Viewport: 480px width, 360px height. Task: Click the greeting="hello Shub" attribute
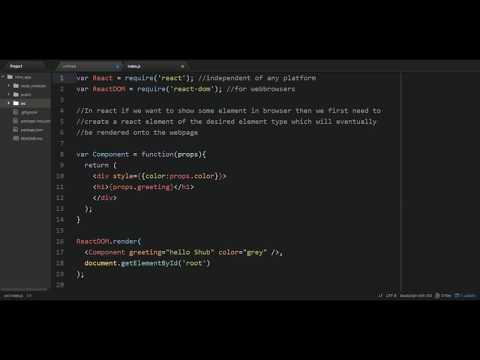171,252
